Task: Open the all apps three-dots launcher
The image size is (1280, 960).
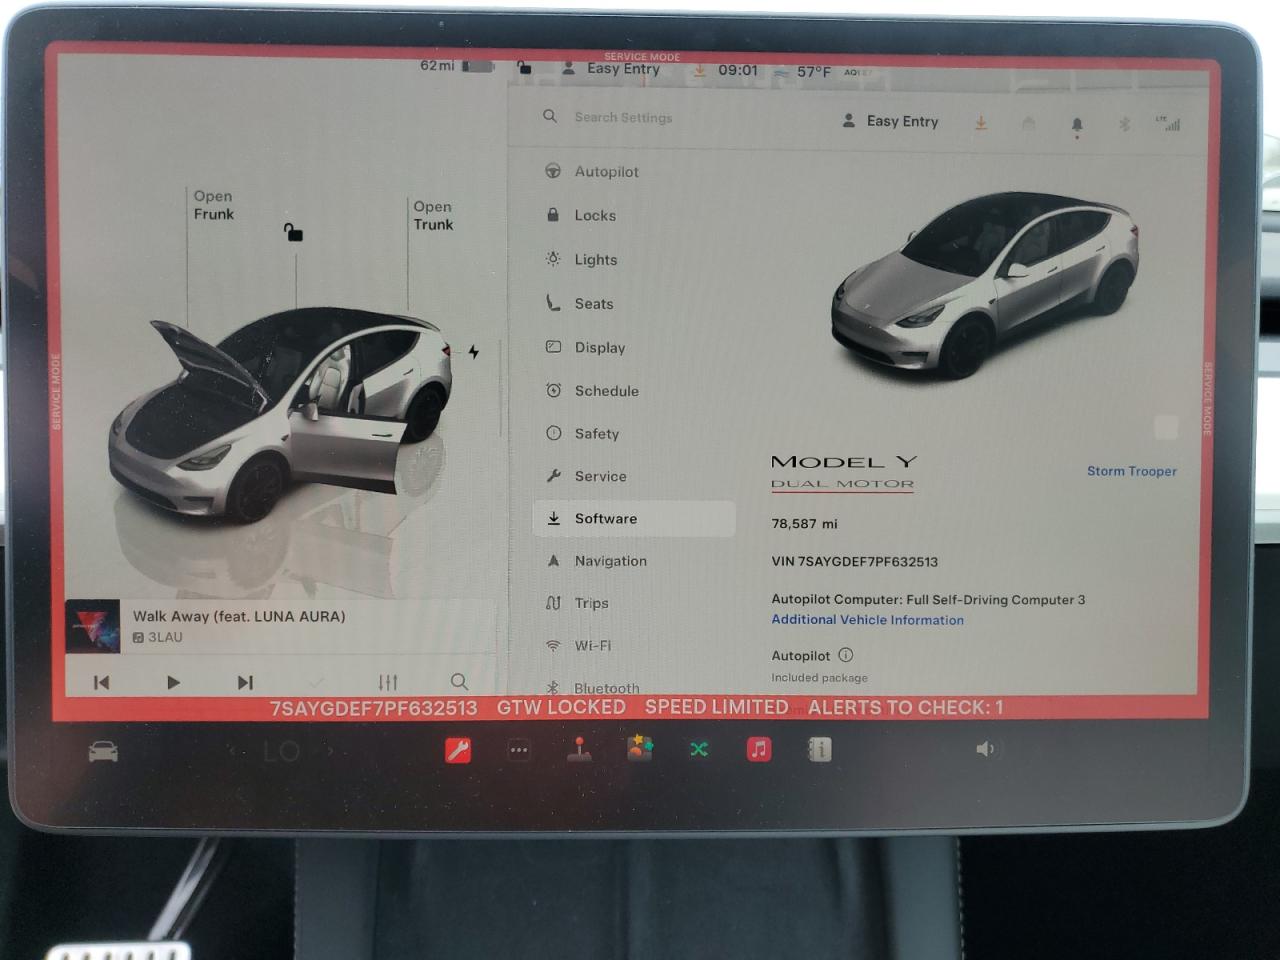Action: (x=518, y=750)
